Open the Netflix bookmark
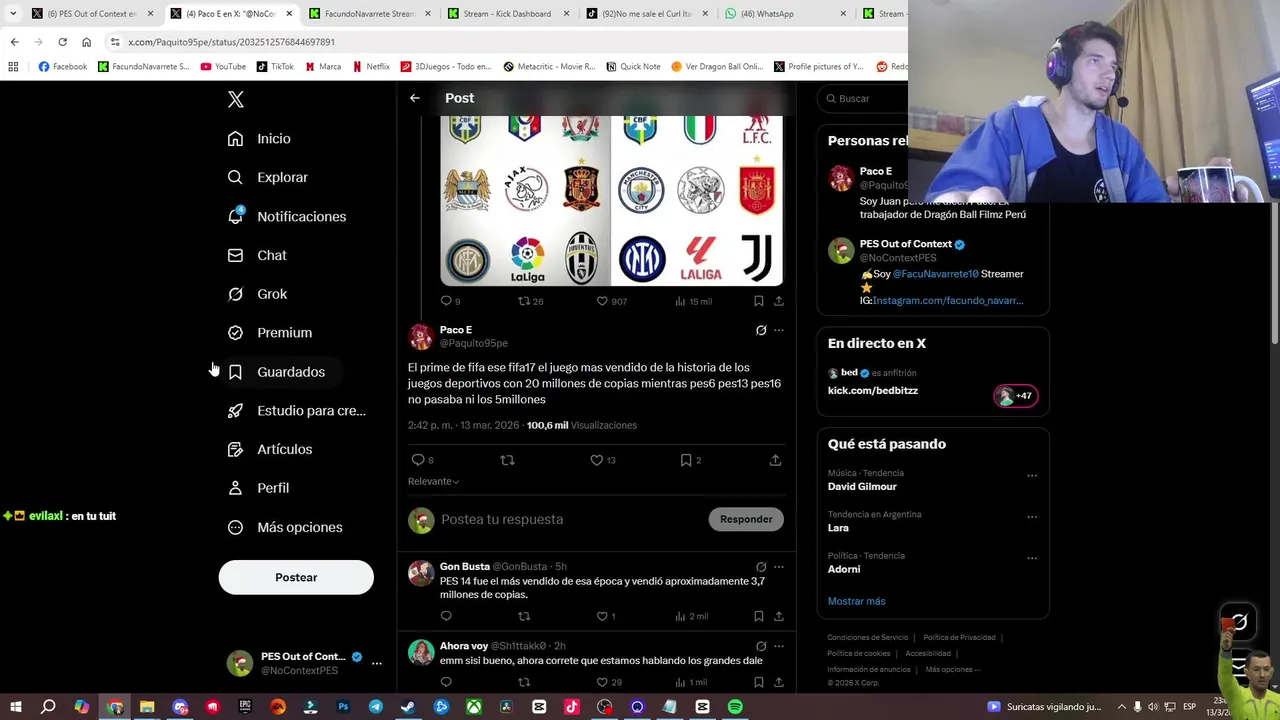Viewport: 1280px width, 720px height. coord(370,67)
